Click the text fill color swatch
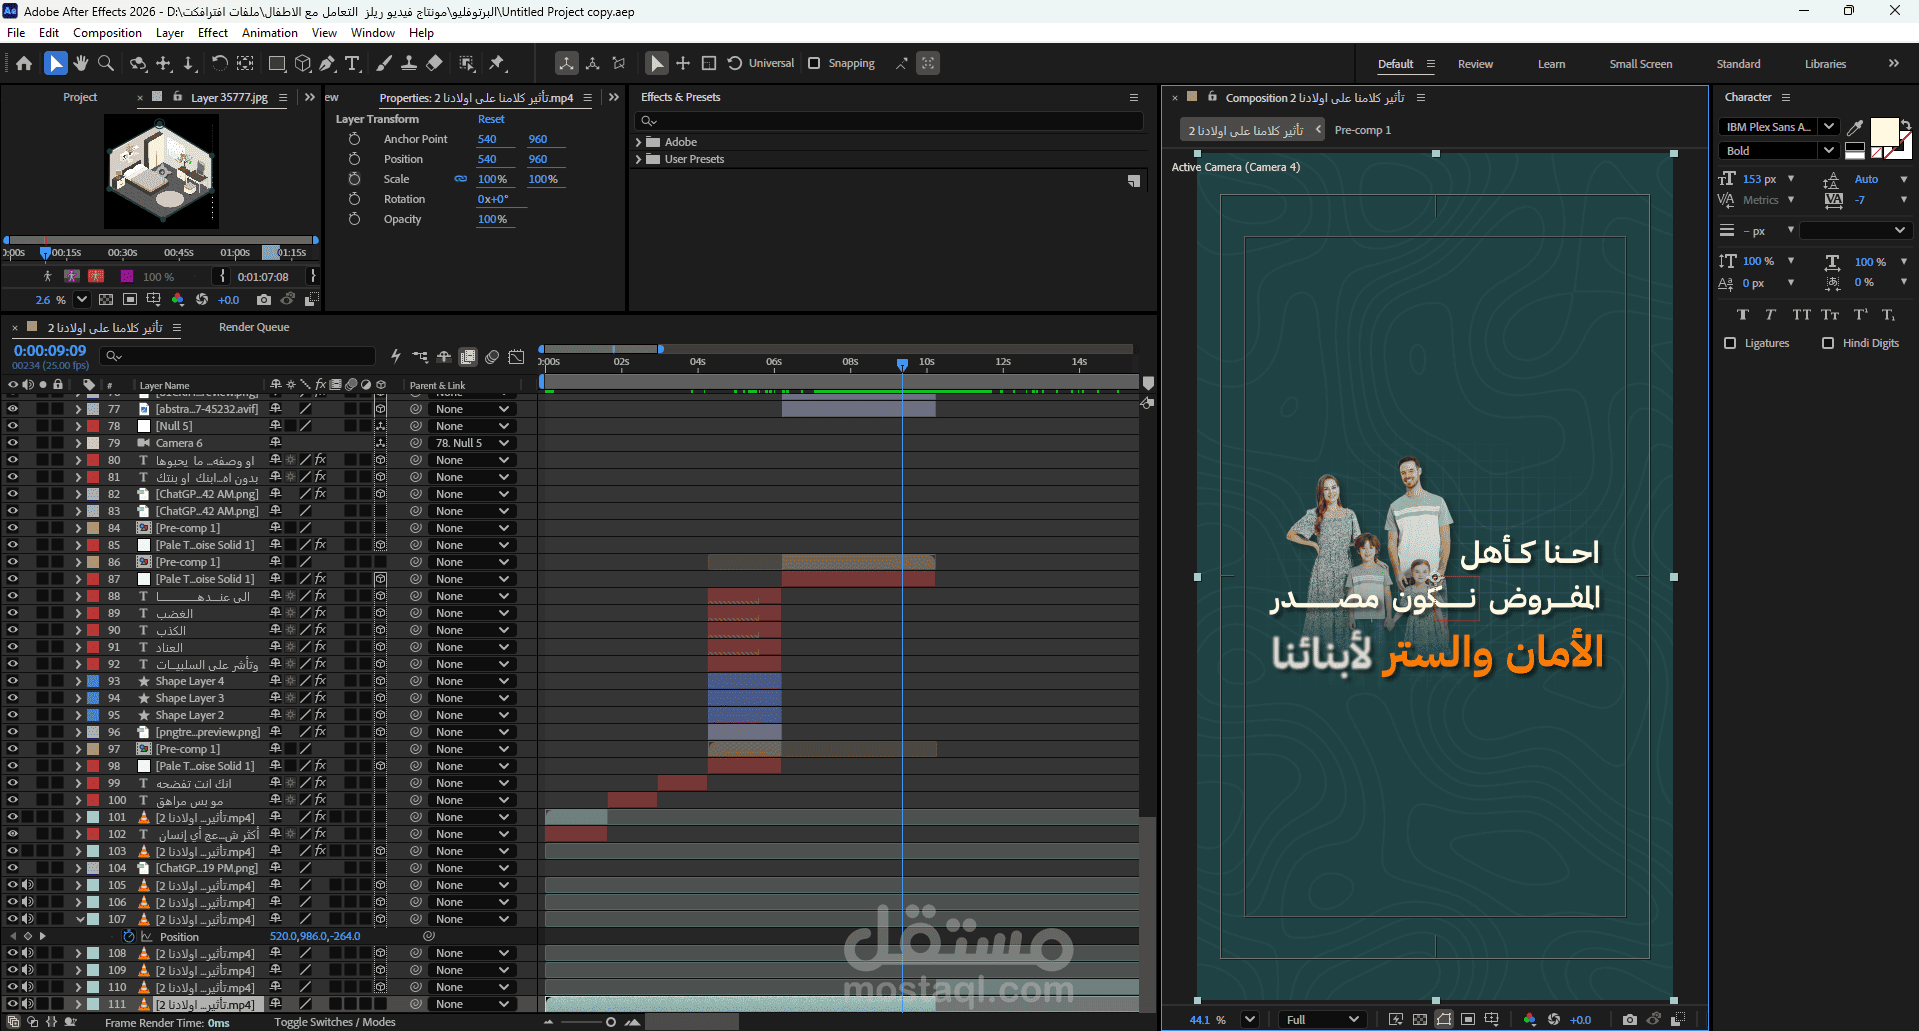Screen dimensions: 1919x1031 click(1884, 132)
